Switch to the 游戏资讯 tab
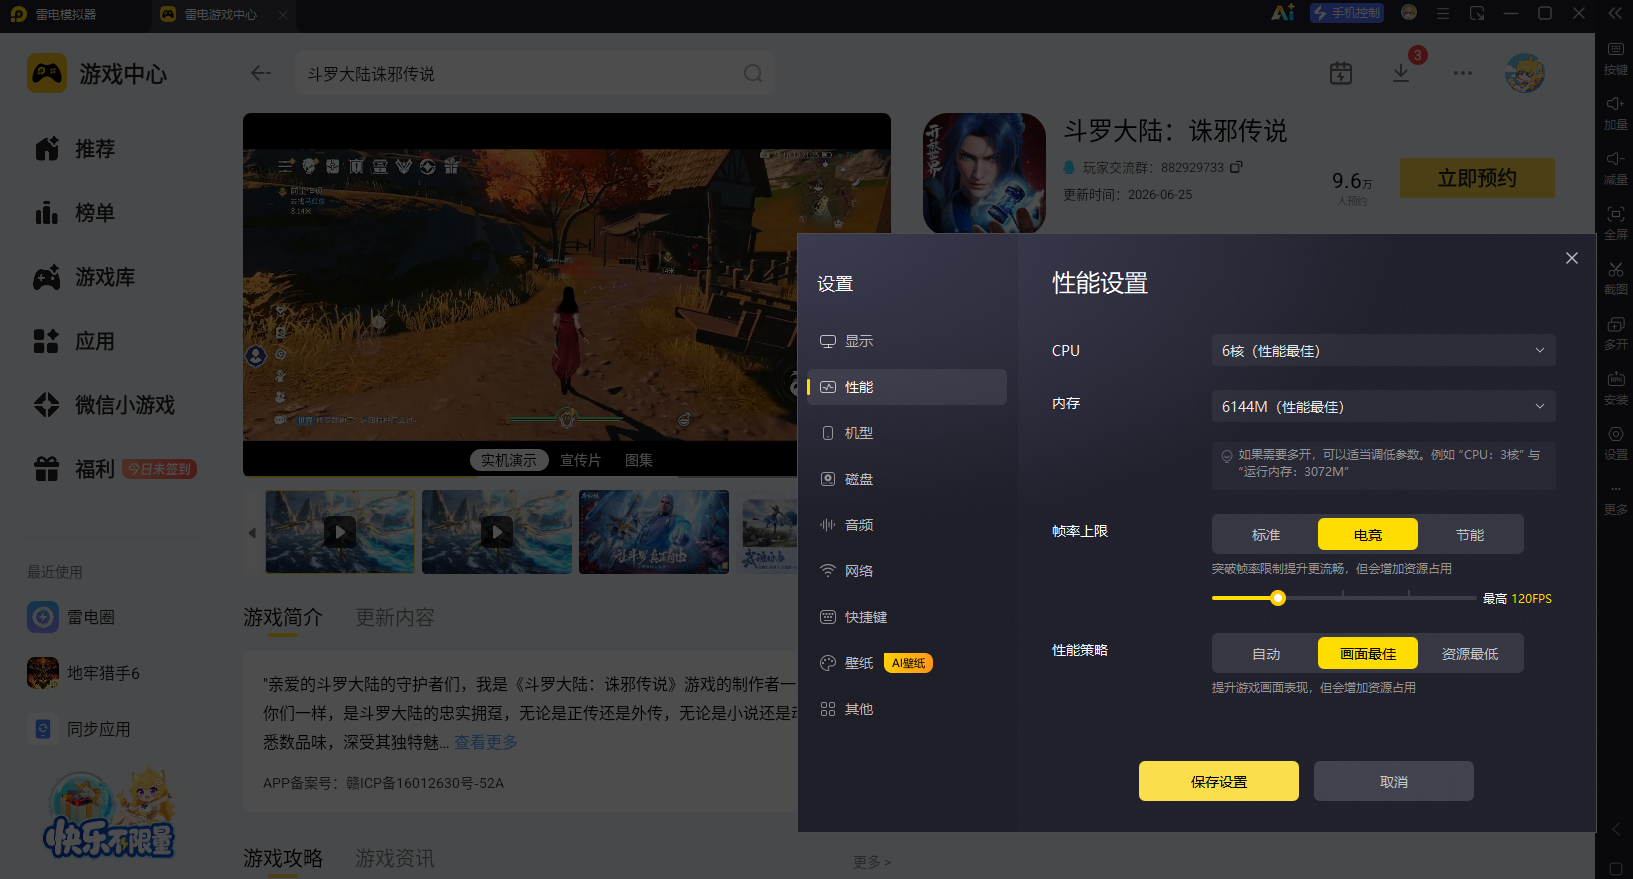Screen dimensions: 1633x879 [x=395, y=858]
